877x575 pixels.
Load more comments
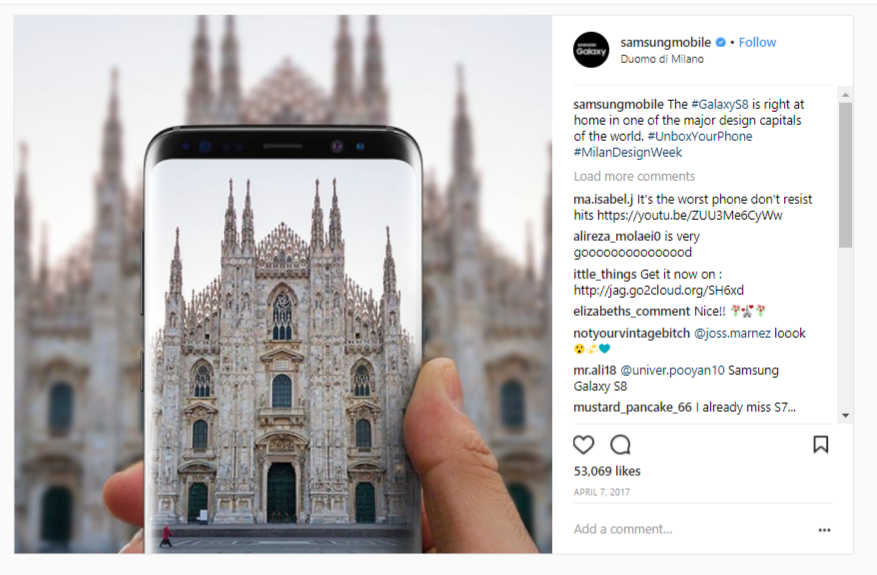coord(634,176)
